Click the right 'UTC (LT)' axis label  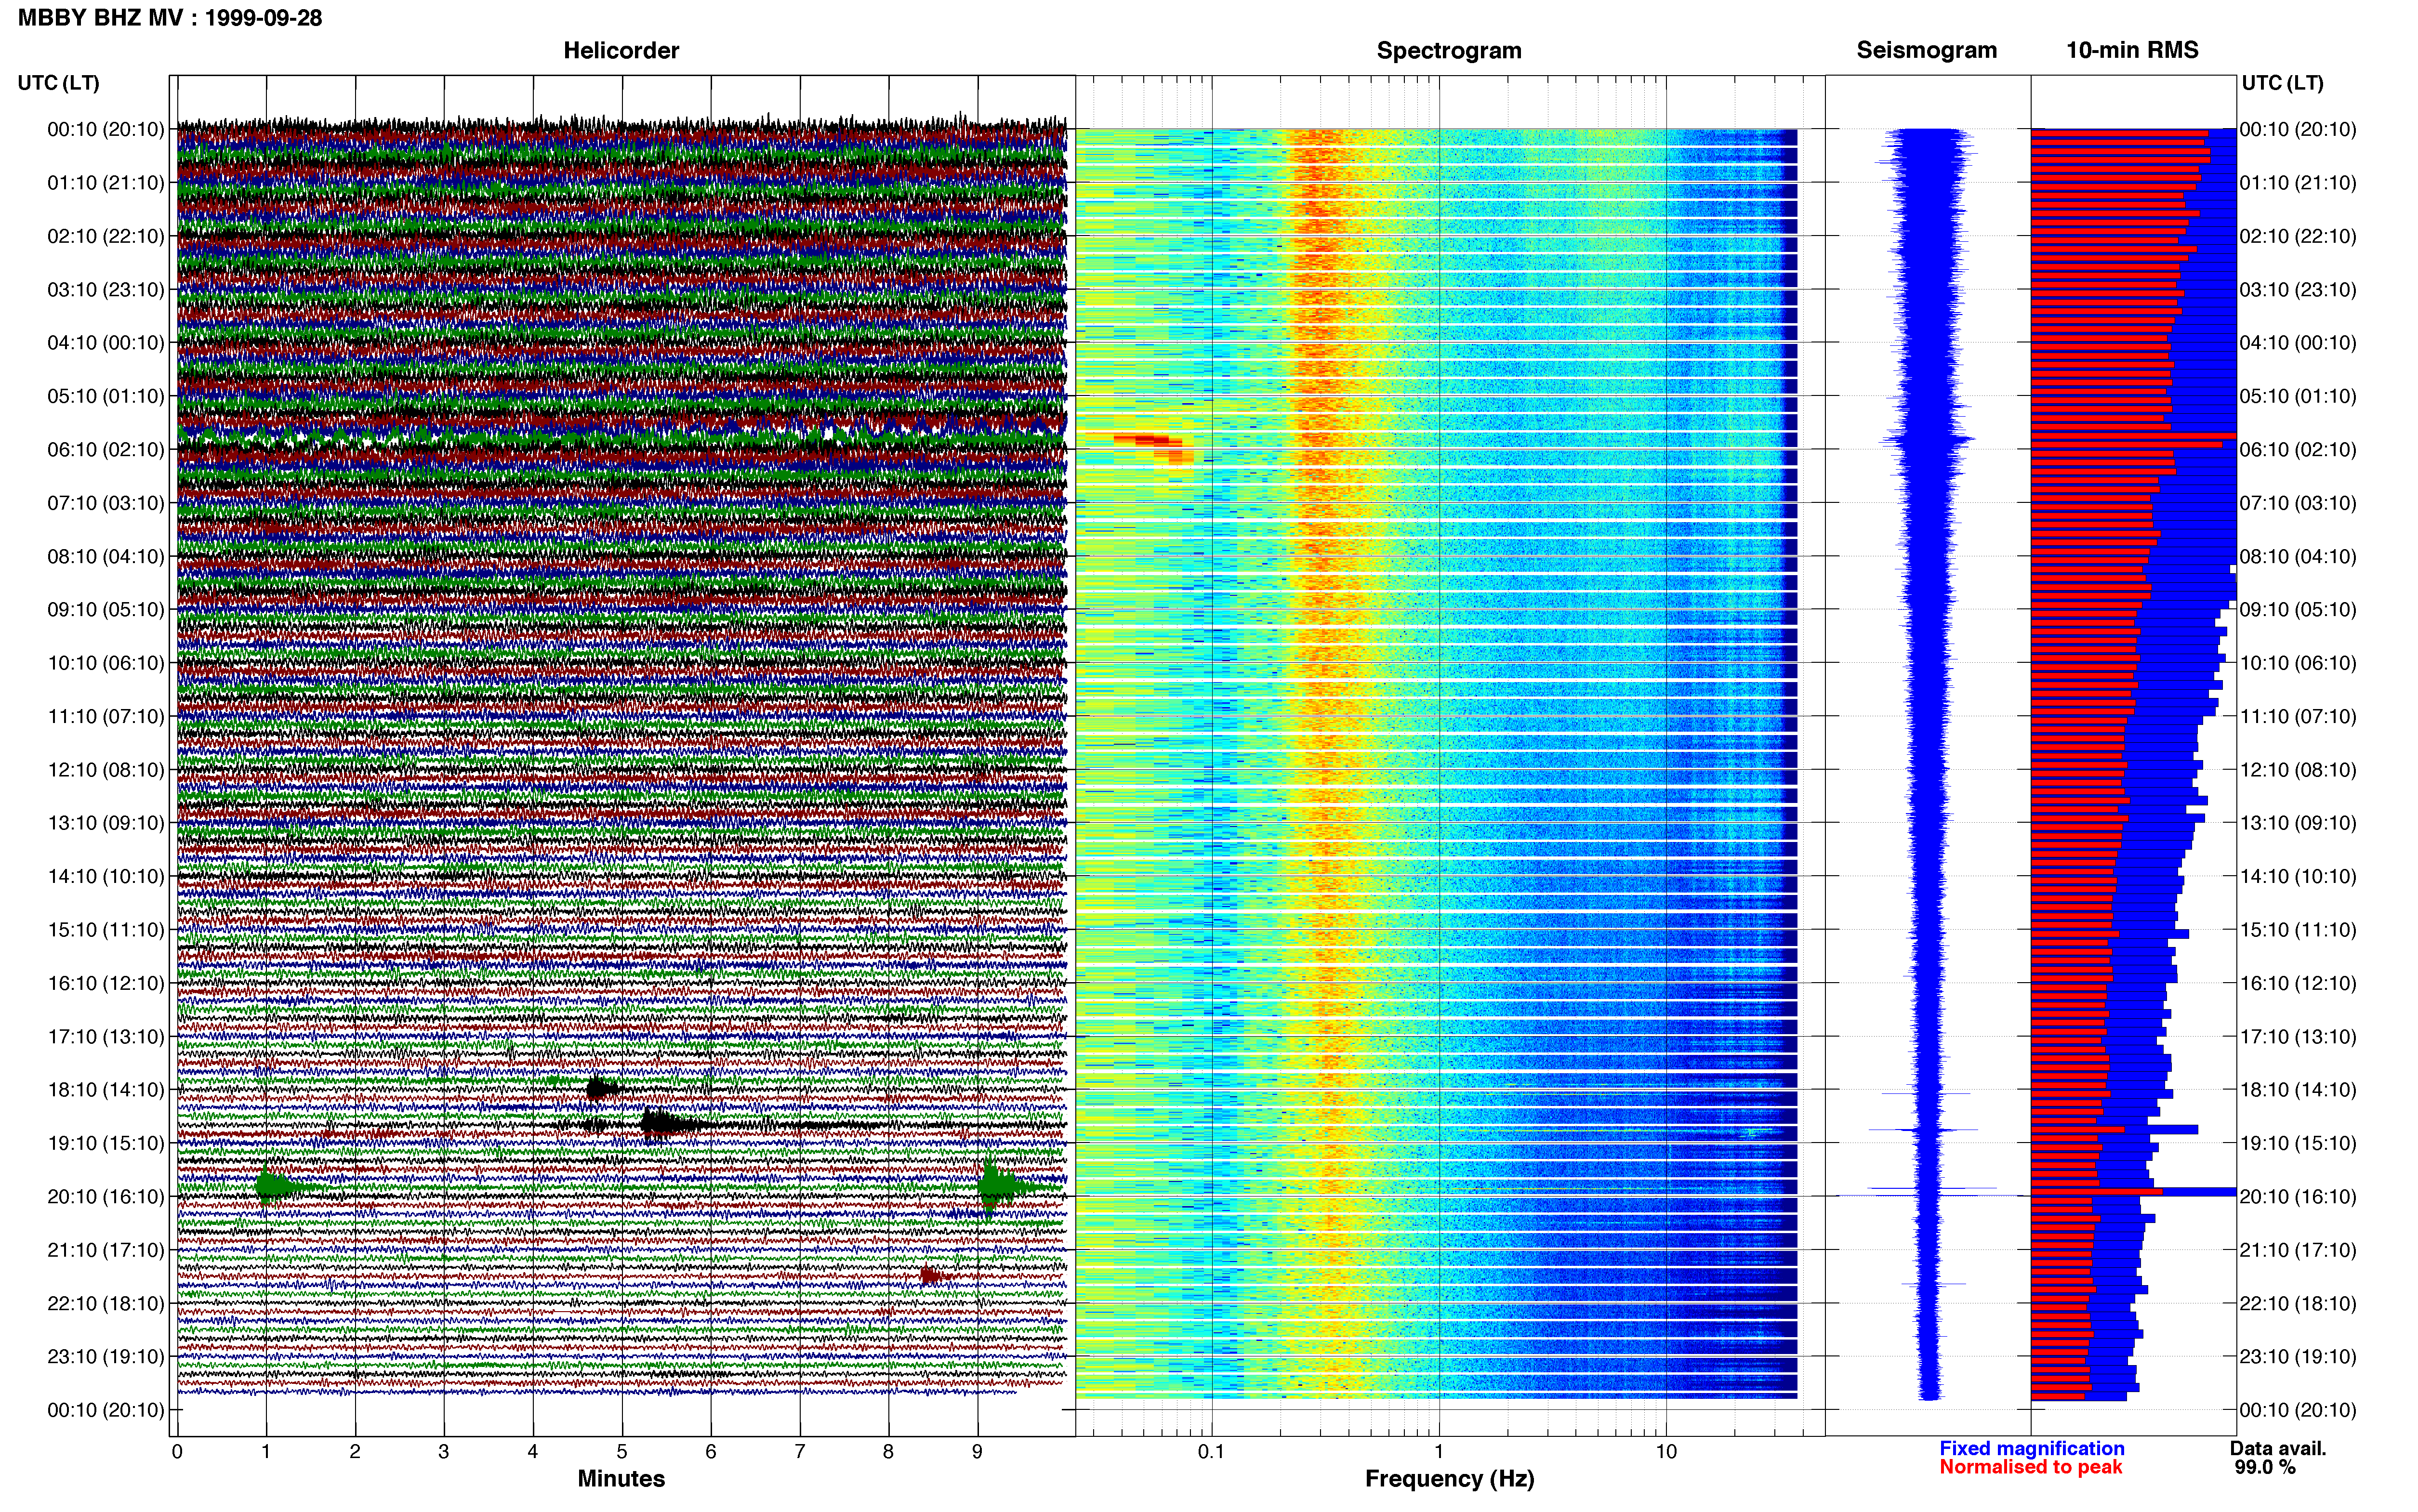pos(2282,83)
